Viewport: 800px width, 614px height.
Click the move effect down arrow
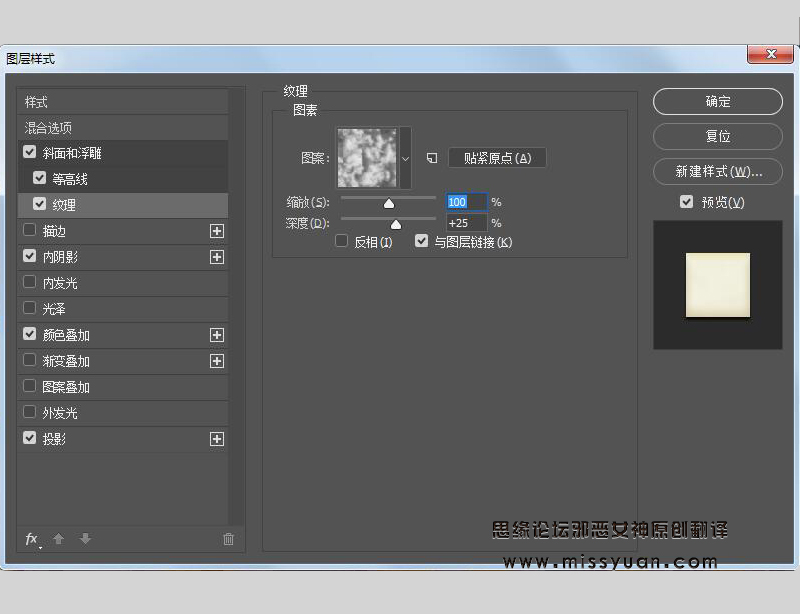85,539
